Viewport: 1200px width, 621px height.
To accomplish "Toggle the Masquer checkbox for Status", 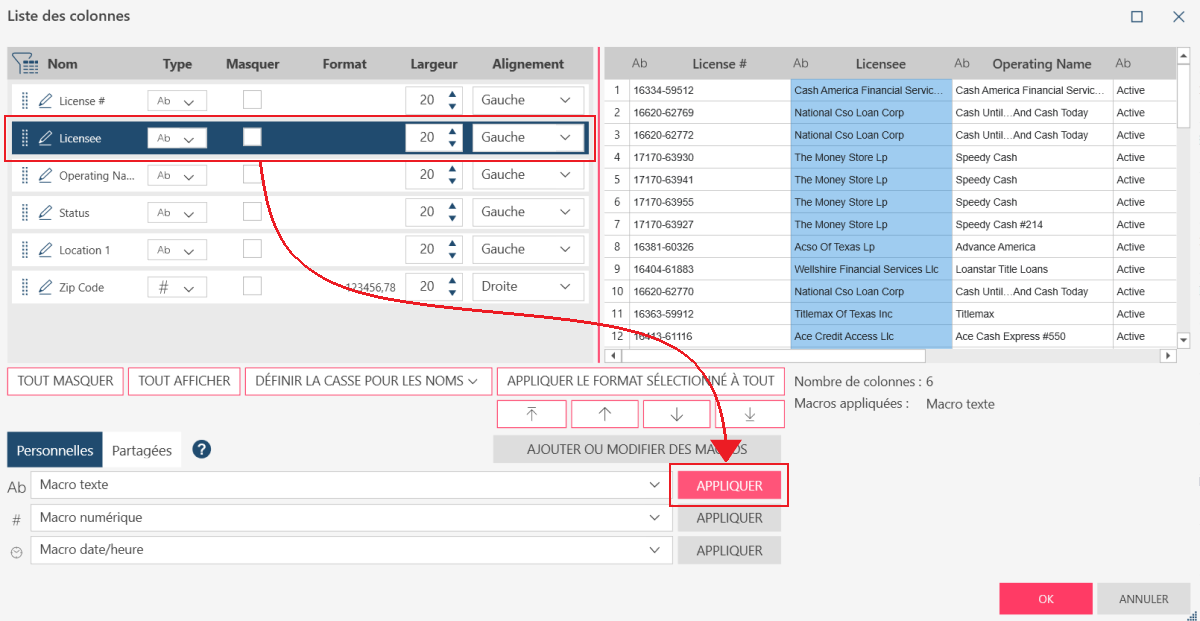I will pos(253,211).
